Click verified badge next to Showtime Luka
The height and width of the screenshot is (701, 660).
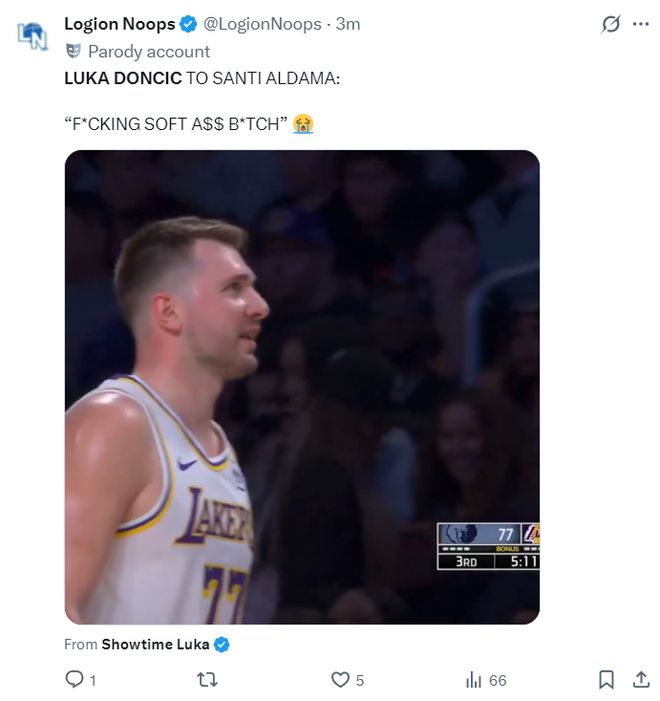tap(222, 644)
